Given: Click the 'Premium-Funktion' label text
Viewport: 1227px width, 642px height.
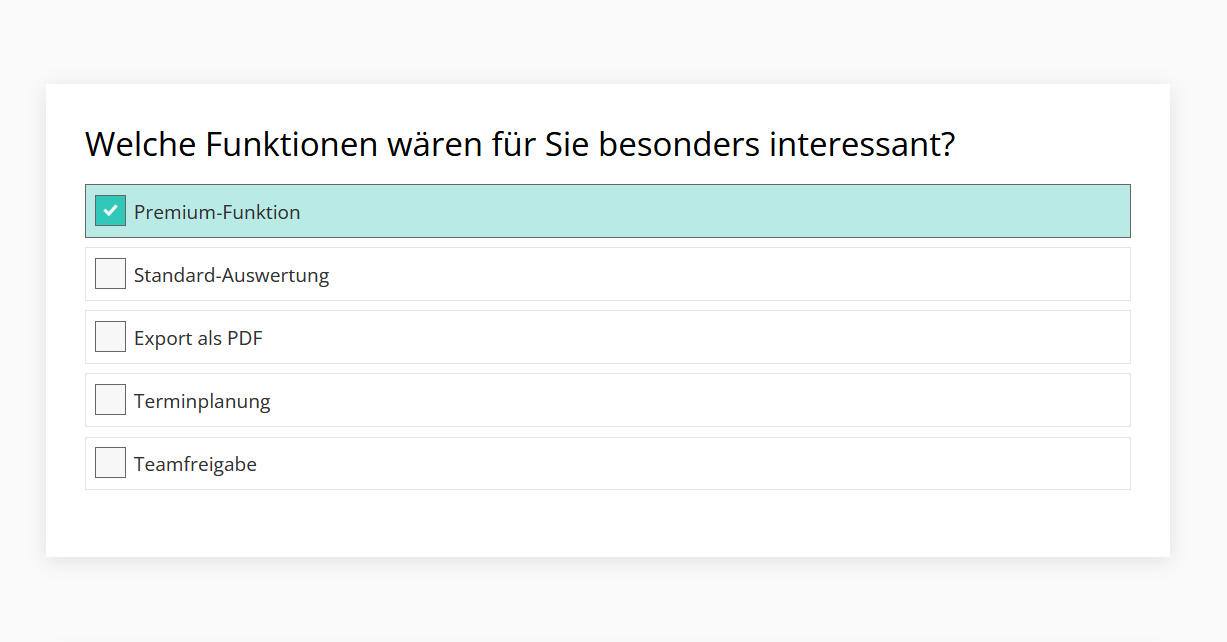Looking at the screenshot, I should coord(217,212).
